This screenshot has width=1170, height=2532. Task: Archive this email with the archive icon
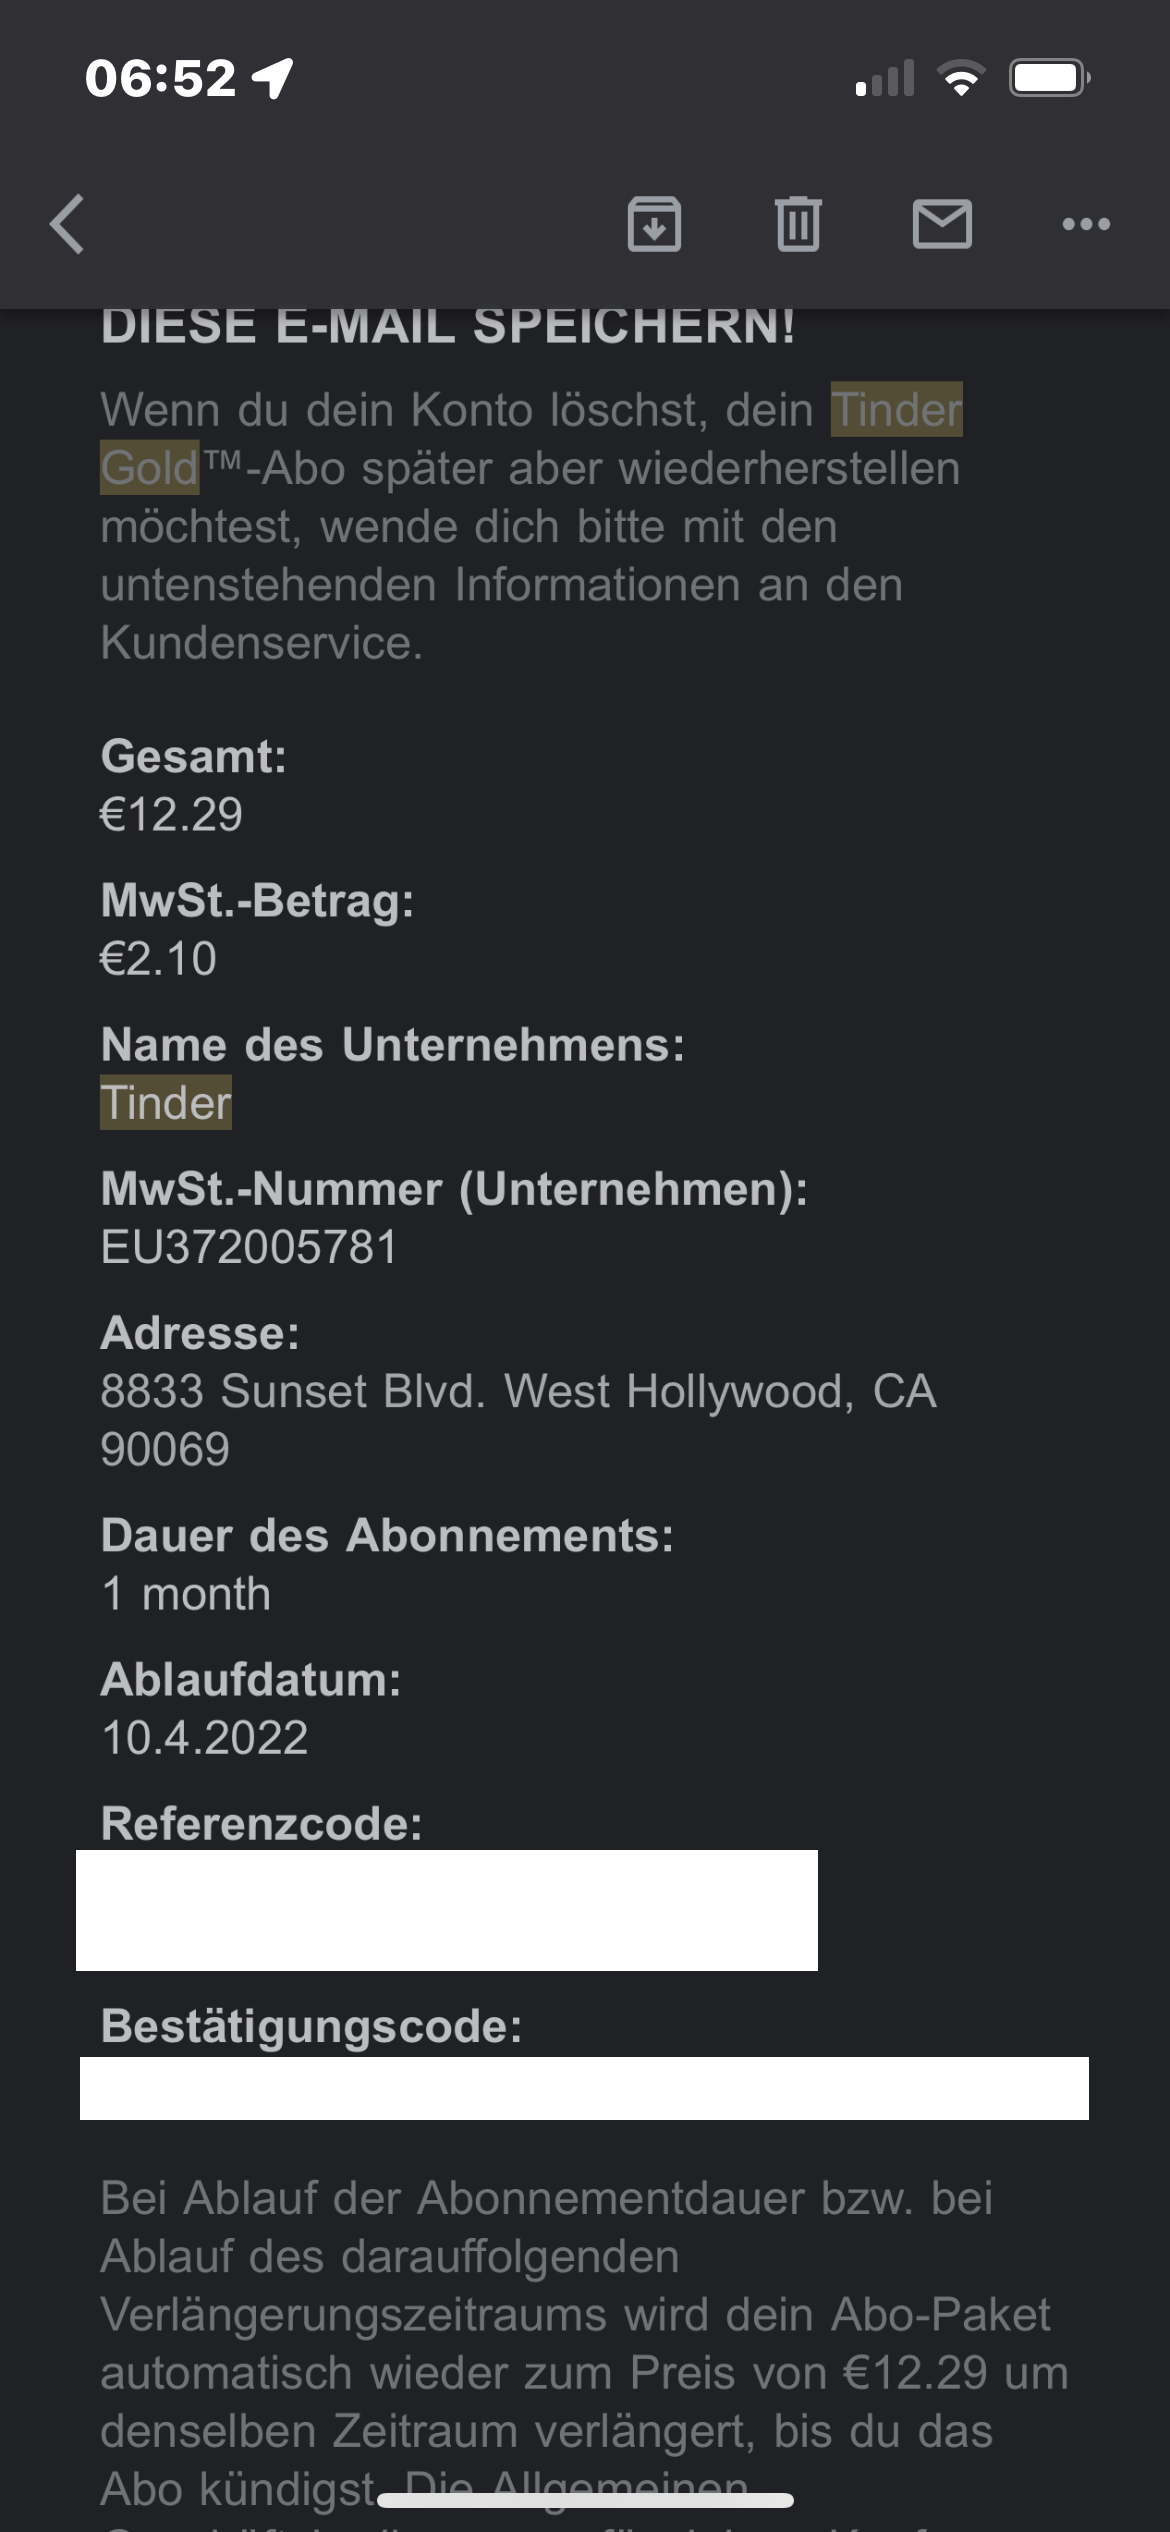click(x=654, y=224)
